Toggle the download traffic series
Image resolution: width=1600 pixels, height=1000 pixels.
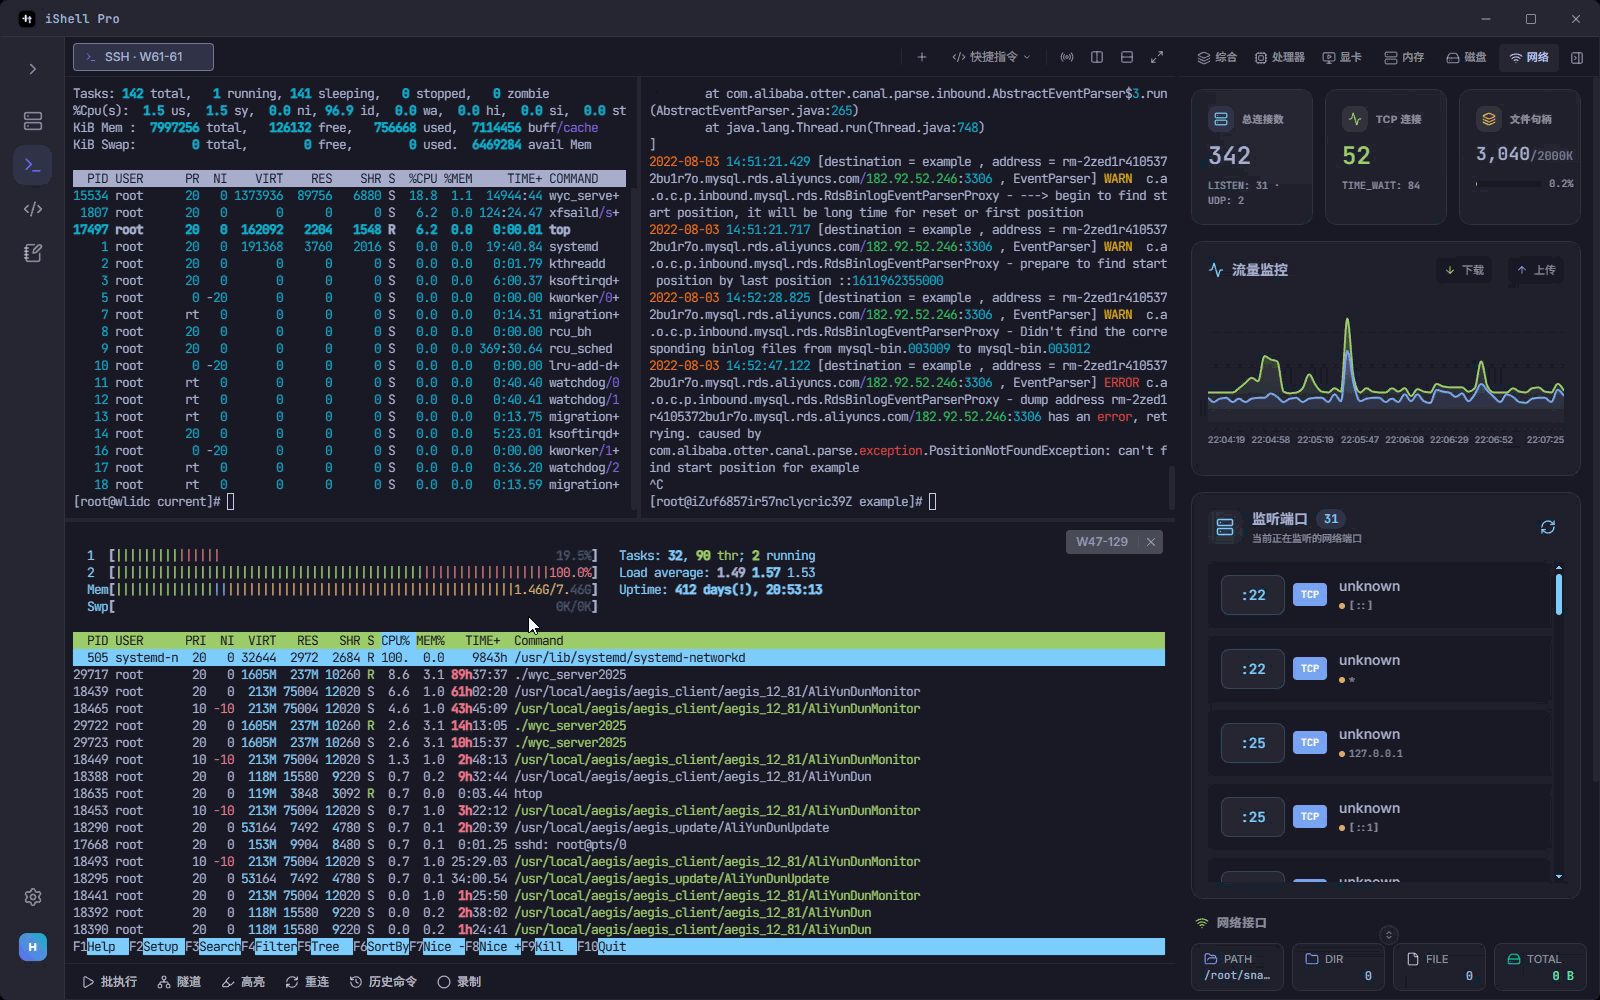point(1465,270)
